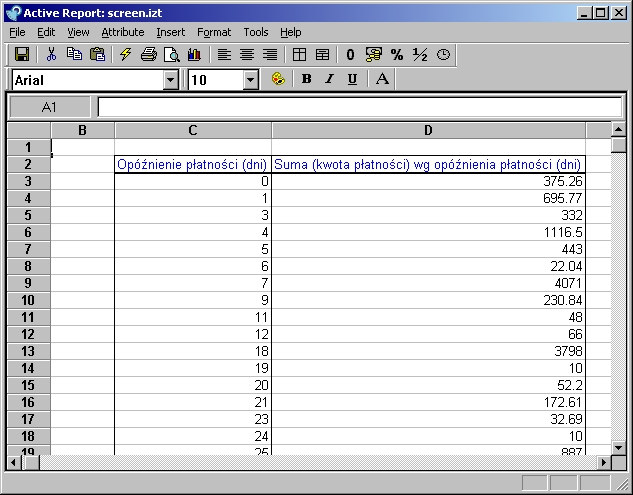Screen dimensions: 633x495
Task: Apply time format clock icon
Action: [443, 54]
